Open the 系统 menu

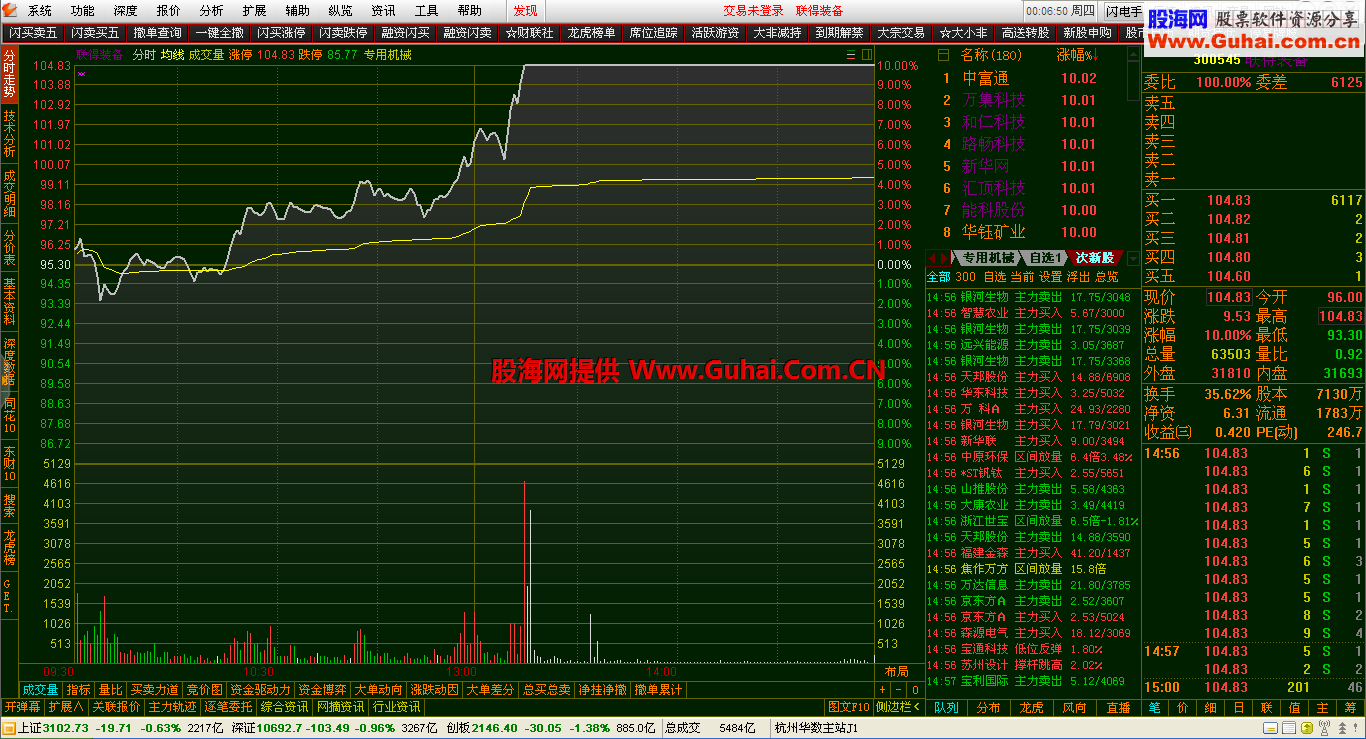(x=40, y=11)
